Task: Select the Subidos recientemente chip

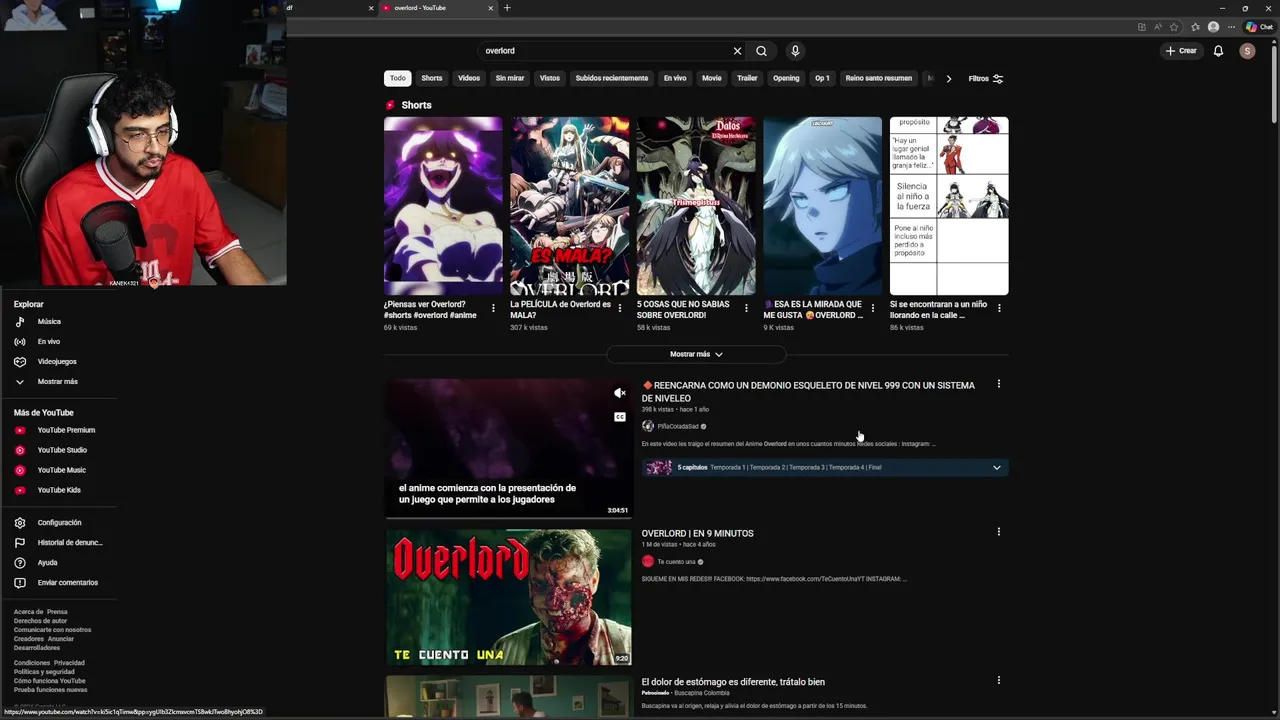Action: (612, 78)
